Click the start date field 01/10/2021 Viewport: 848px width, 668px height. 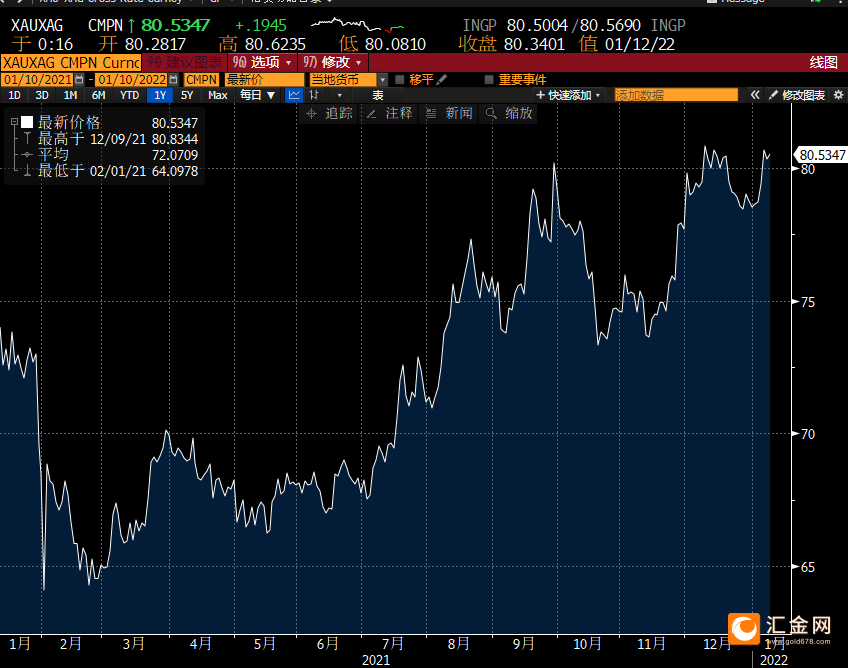37,80
